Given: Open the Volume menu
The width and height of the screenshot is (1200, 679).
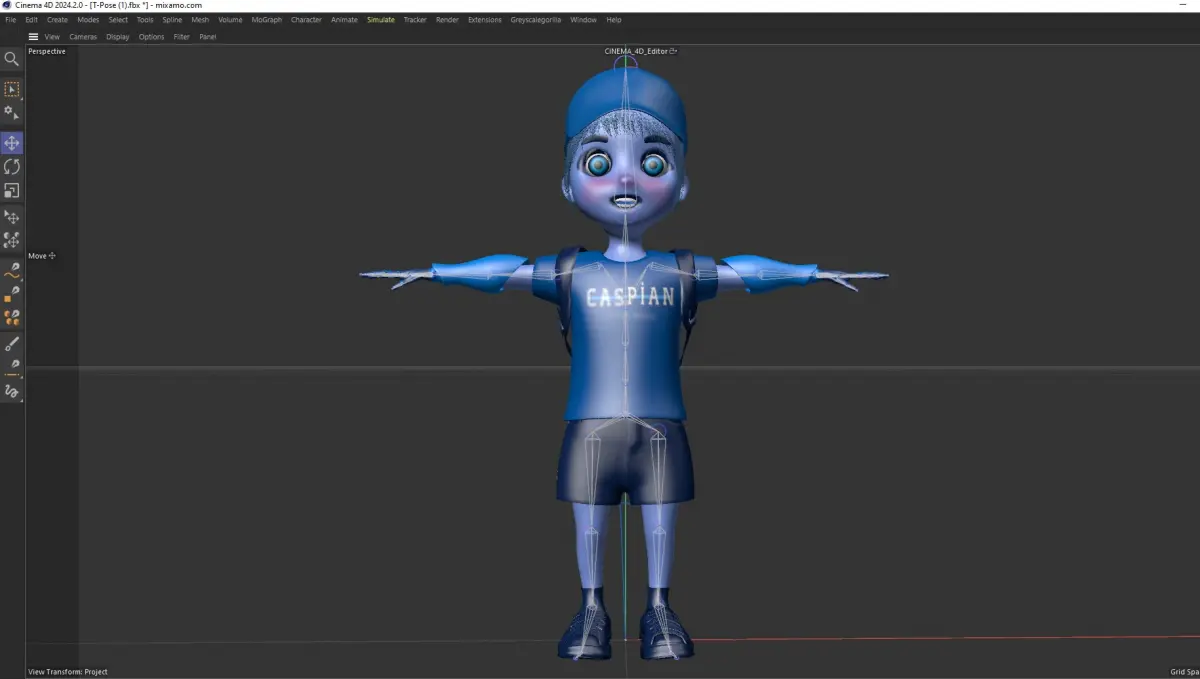Looking at the screenshot, I should pyautogui.click(x=230, y=20).
